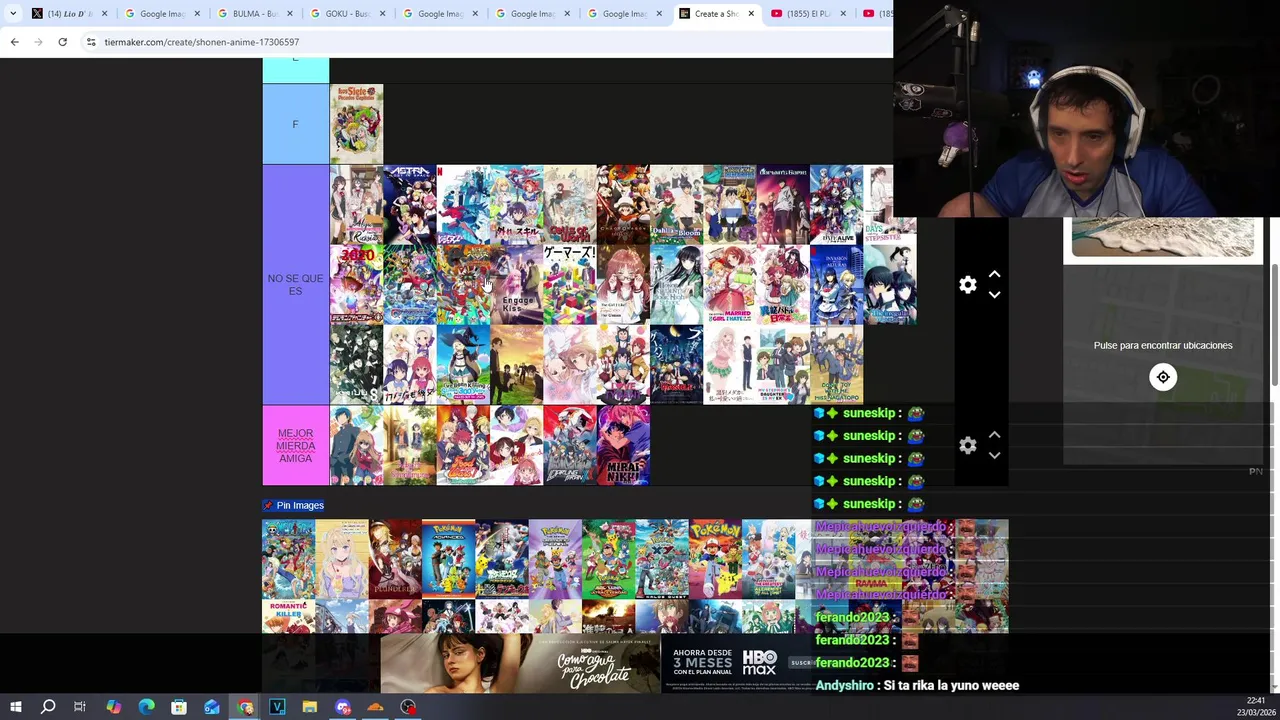Image resolution: width=1280 pixels, height=720 pixels.
Task: Click the NO SE QUE ES tier label
Action: tap(295, 284)
